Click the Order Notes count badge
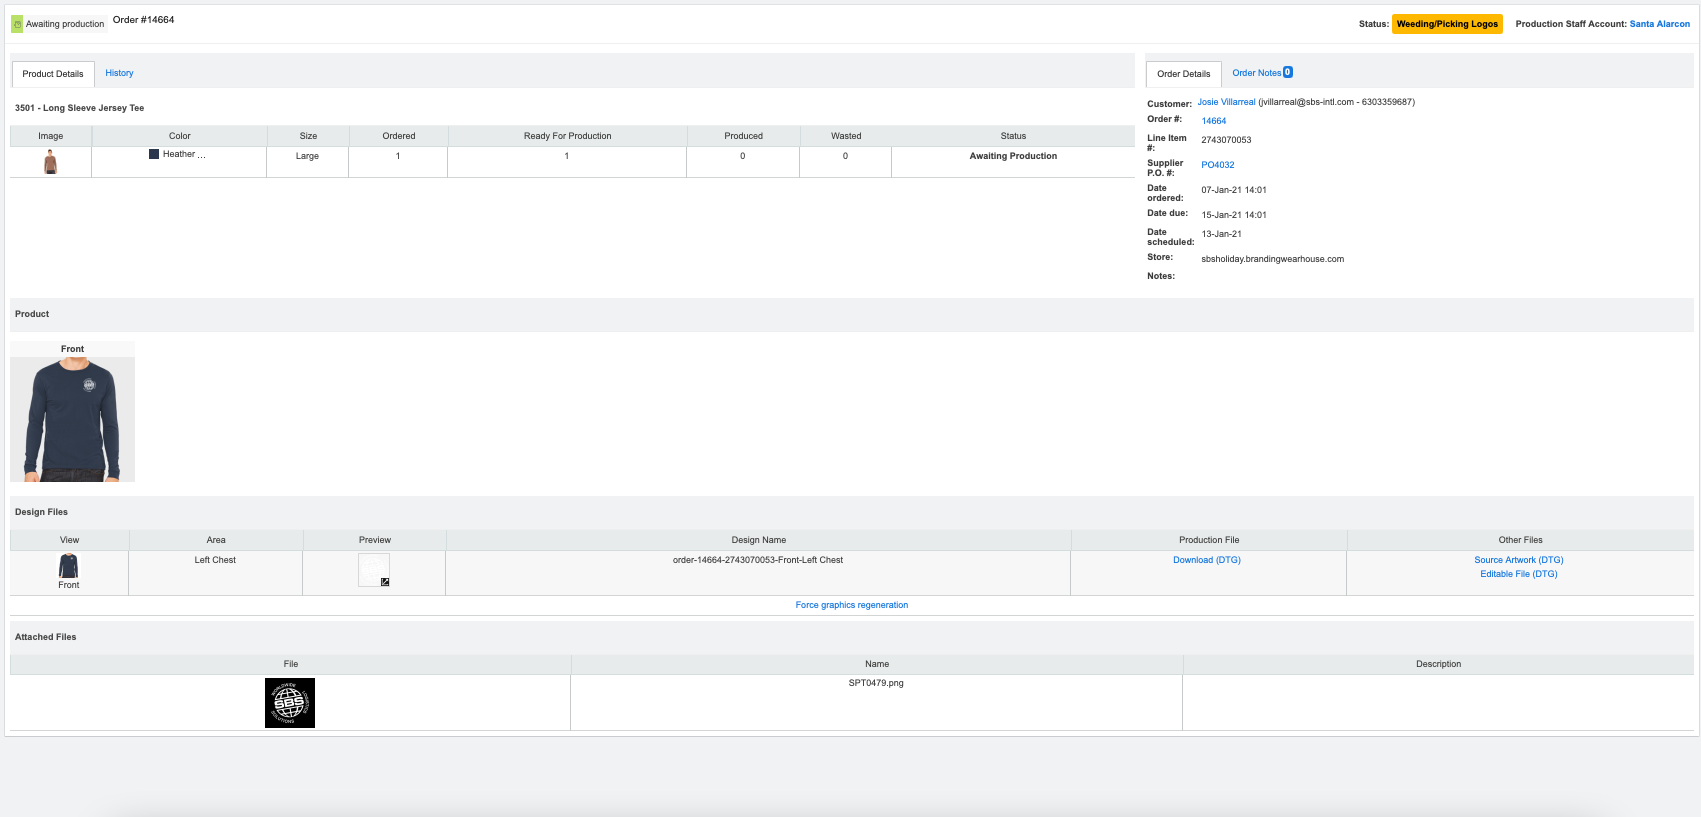1701x817 pixels. tap(1288, 72)
